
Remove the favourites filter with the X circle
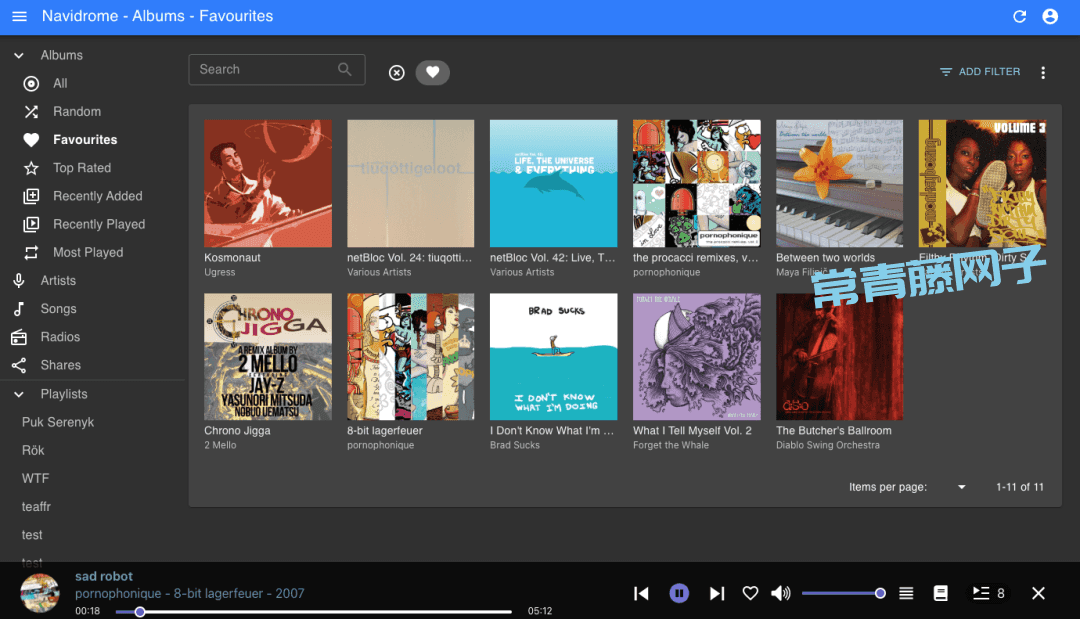coord(397,72)
